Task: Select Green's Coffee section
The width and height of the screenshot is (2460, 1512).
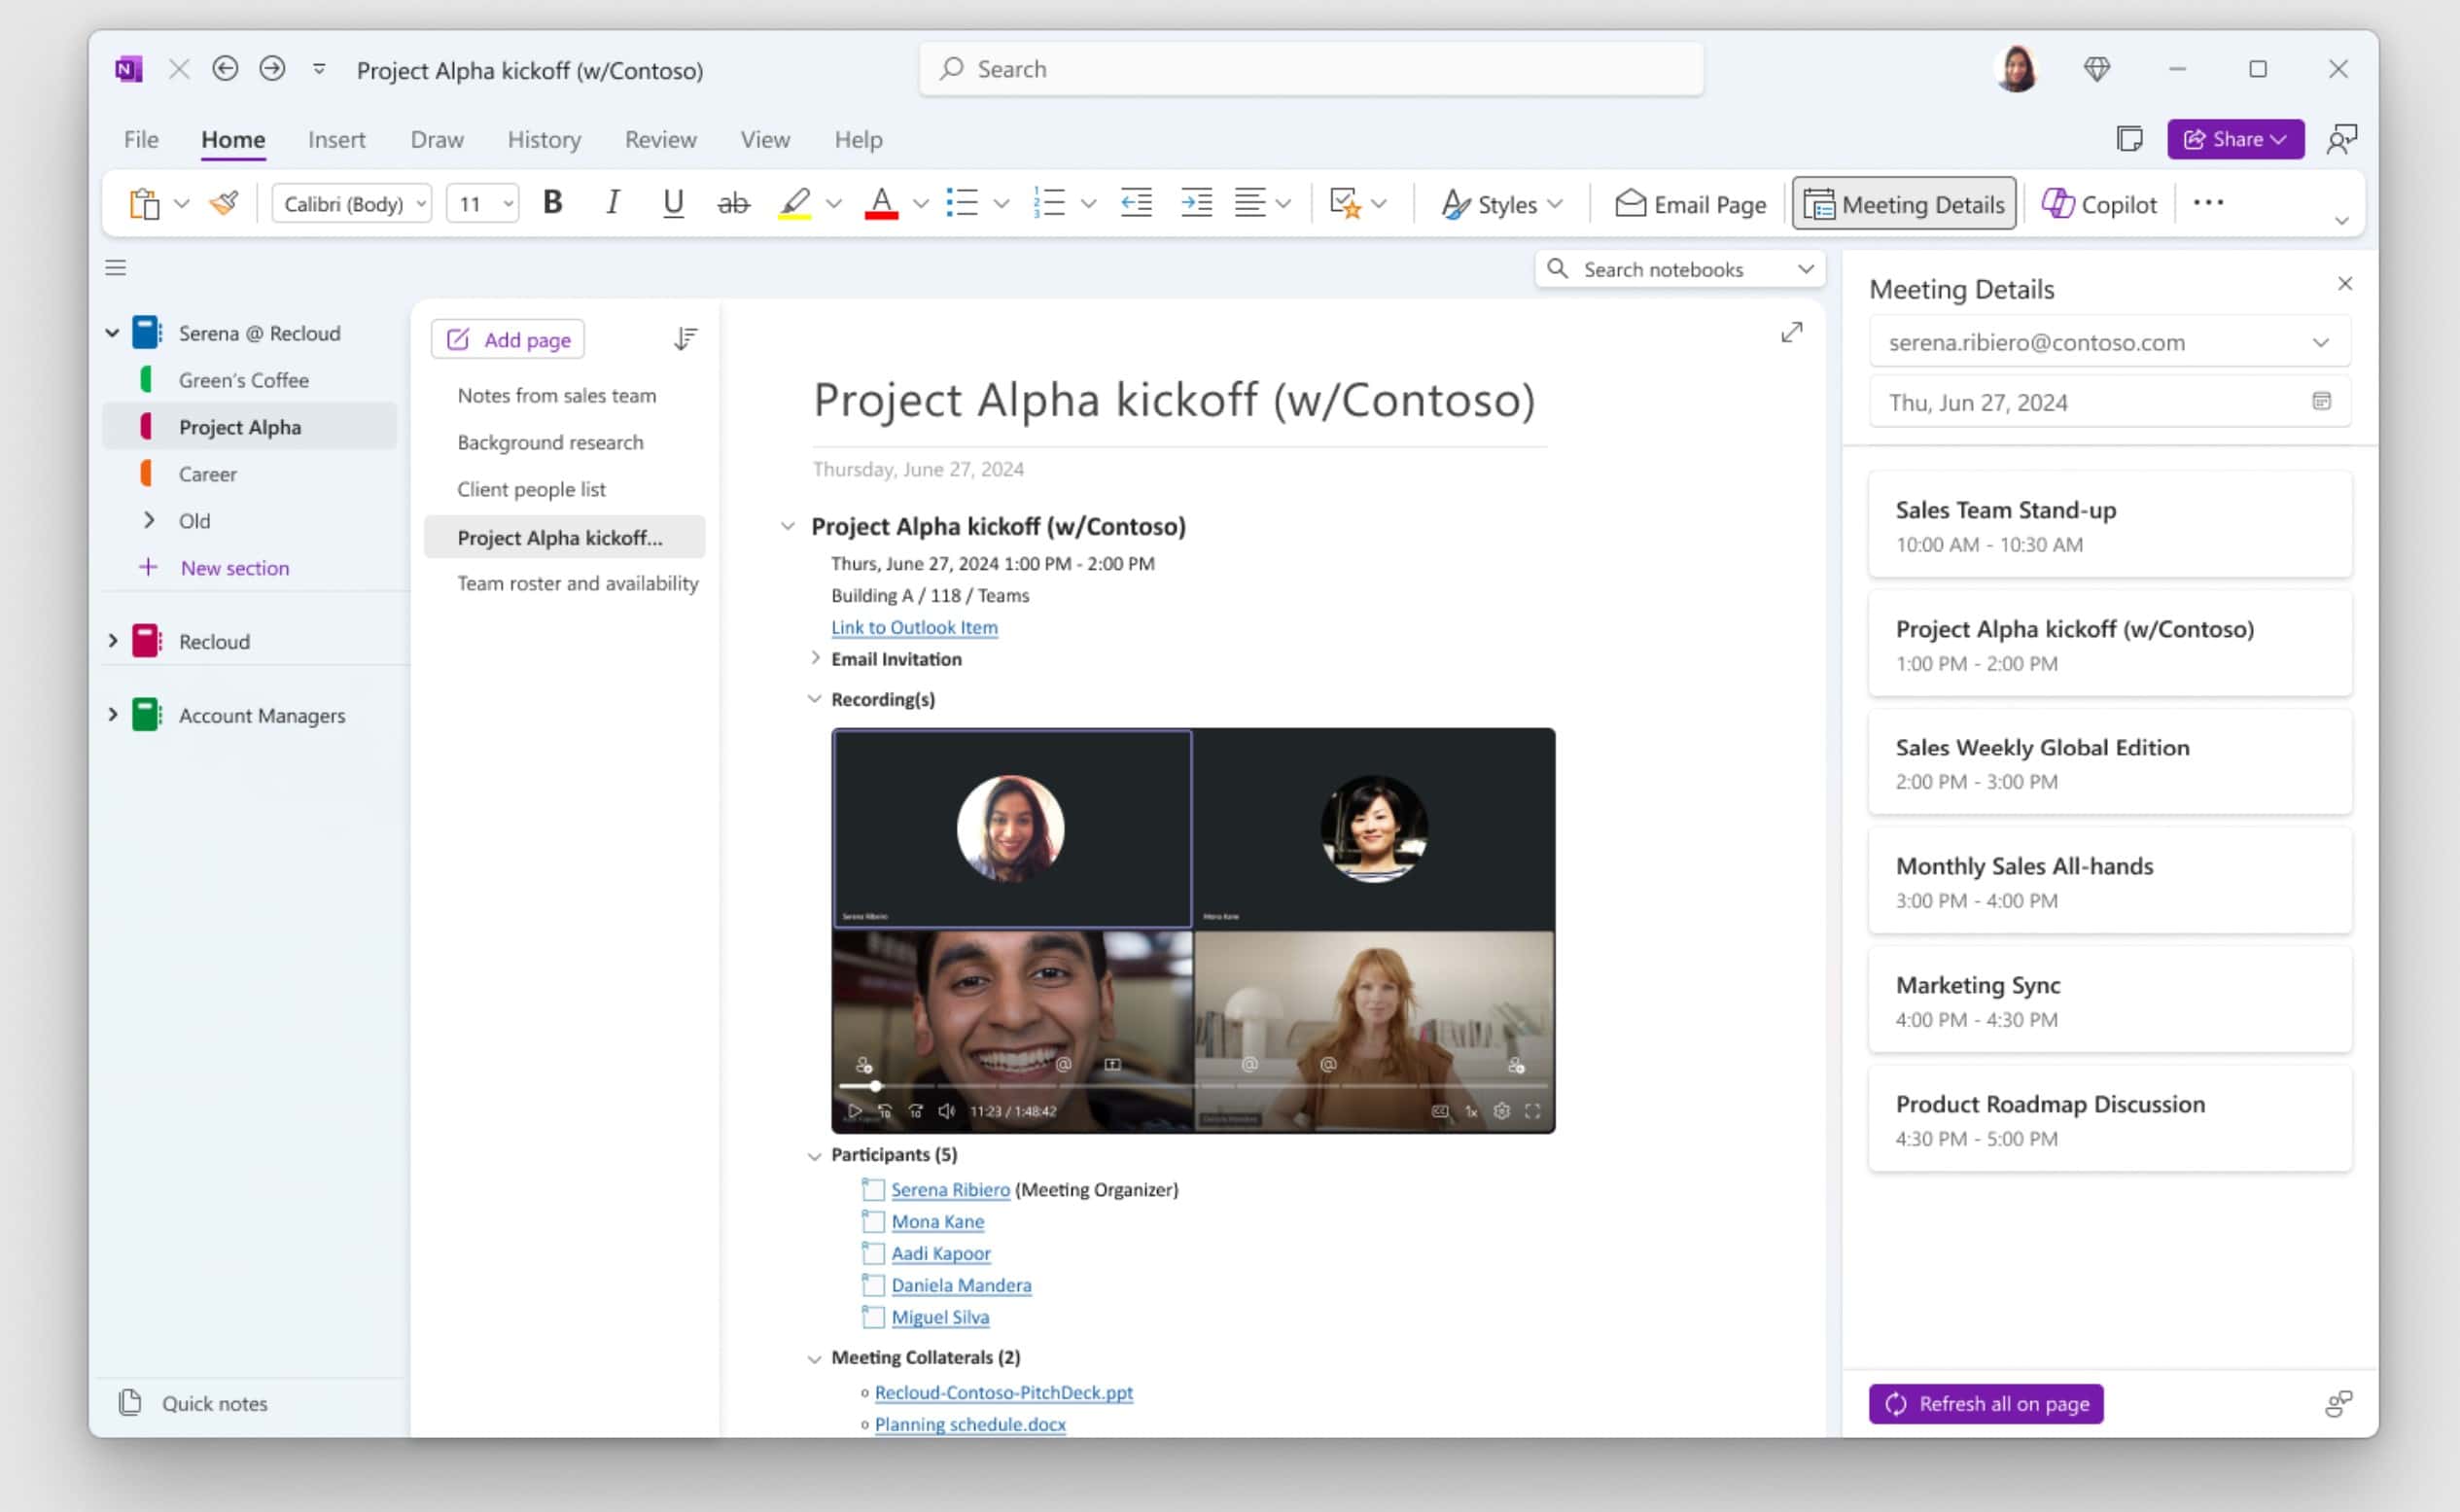Action: (x=244, y=380)
